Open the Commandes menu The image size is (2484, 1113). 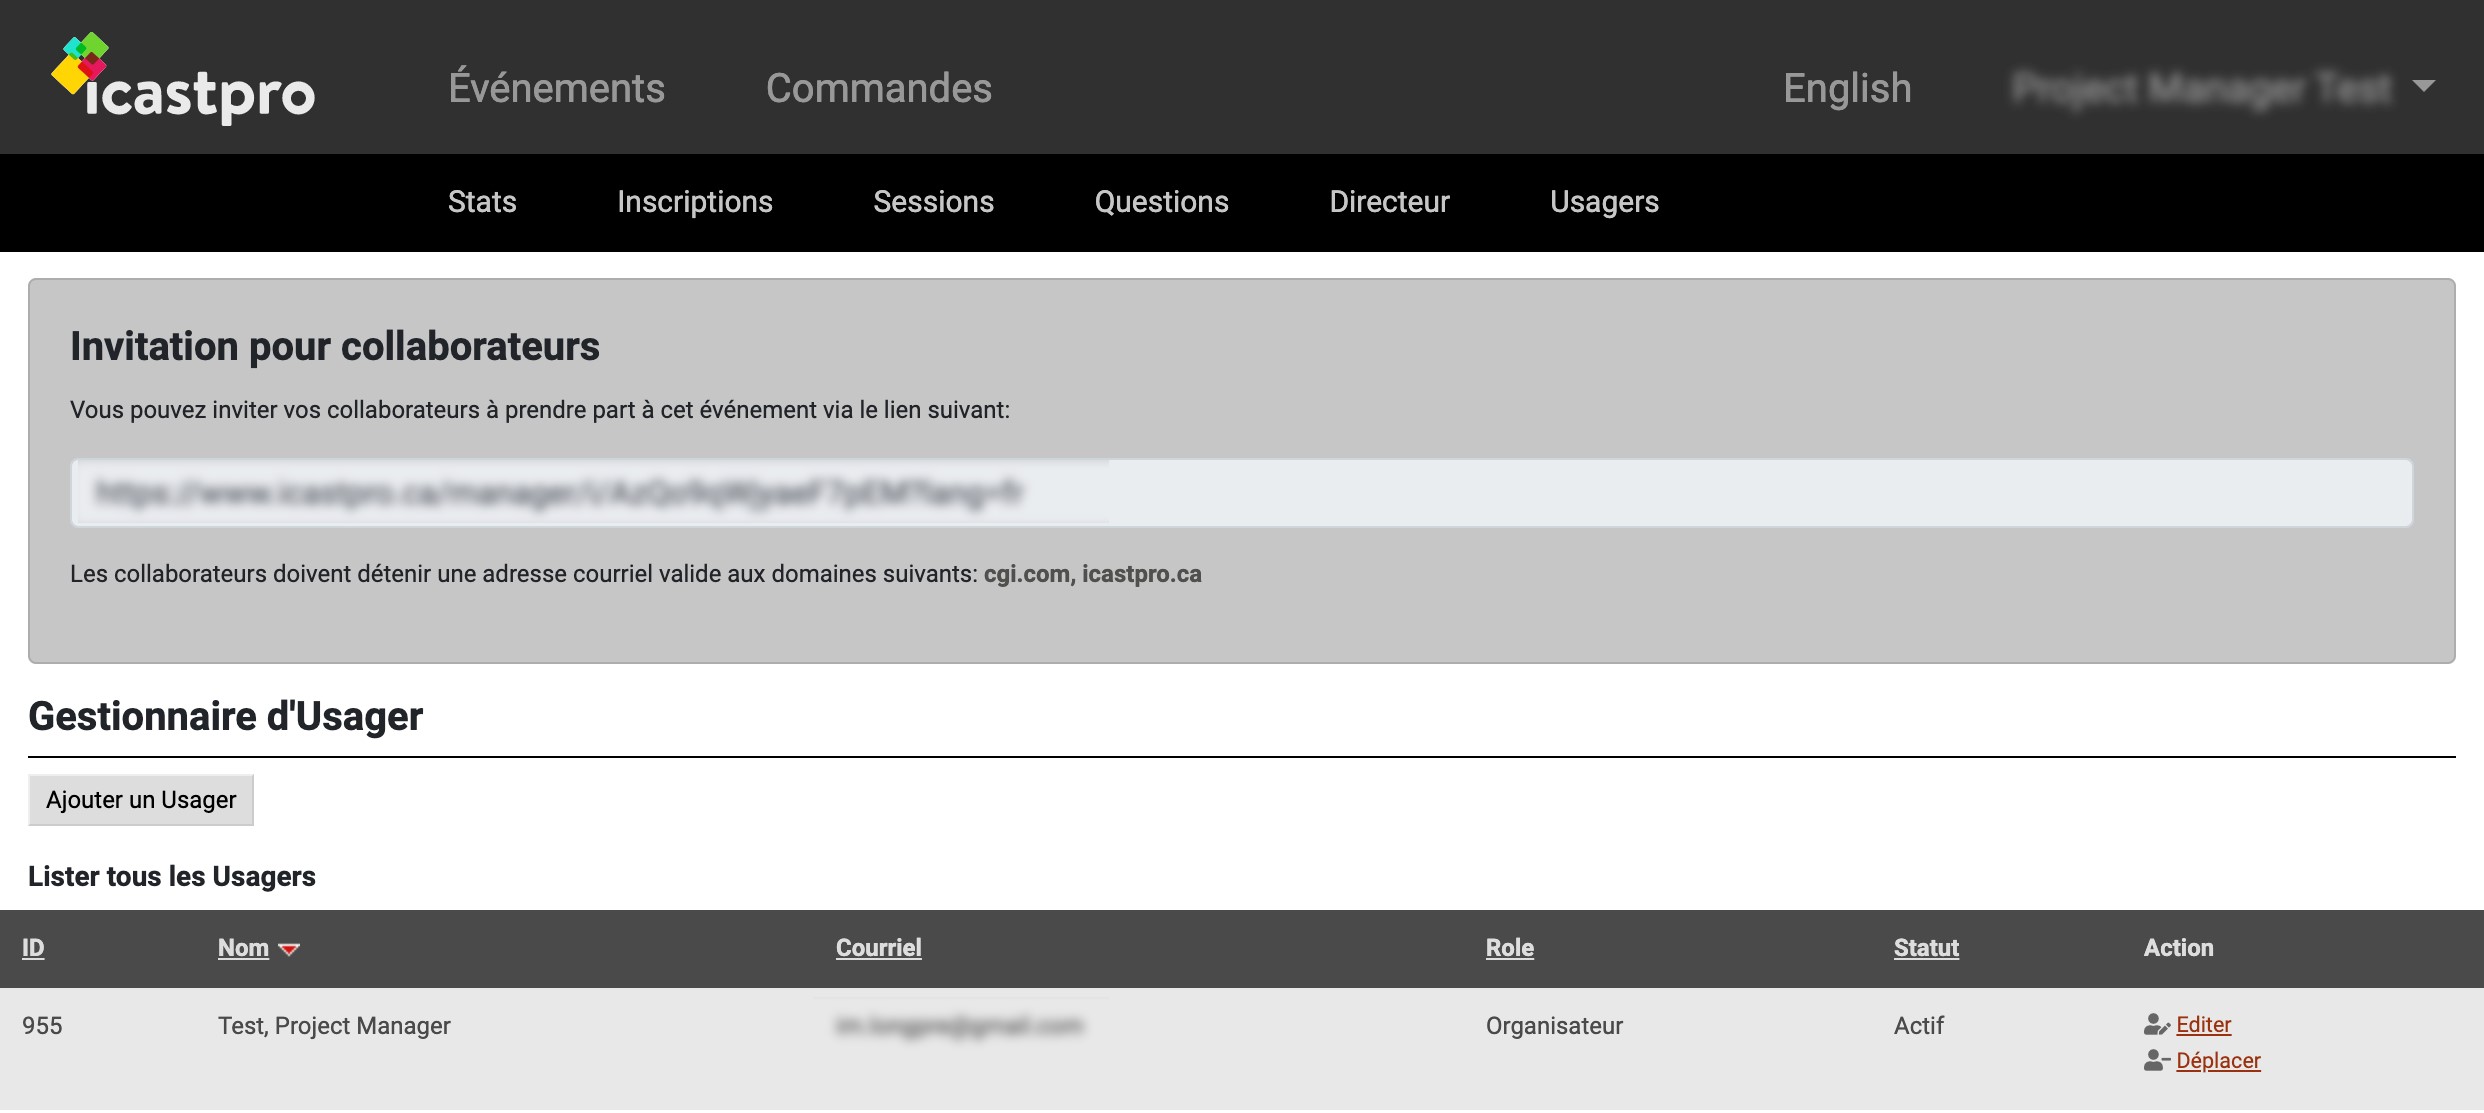coord(878,88)
